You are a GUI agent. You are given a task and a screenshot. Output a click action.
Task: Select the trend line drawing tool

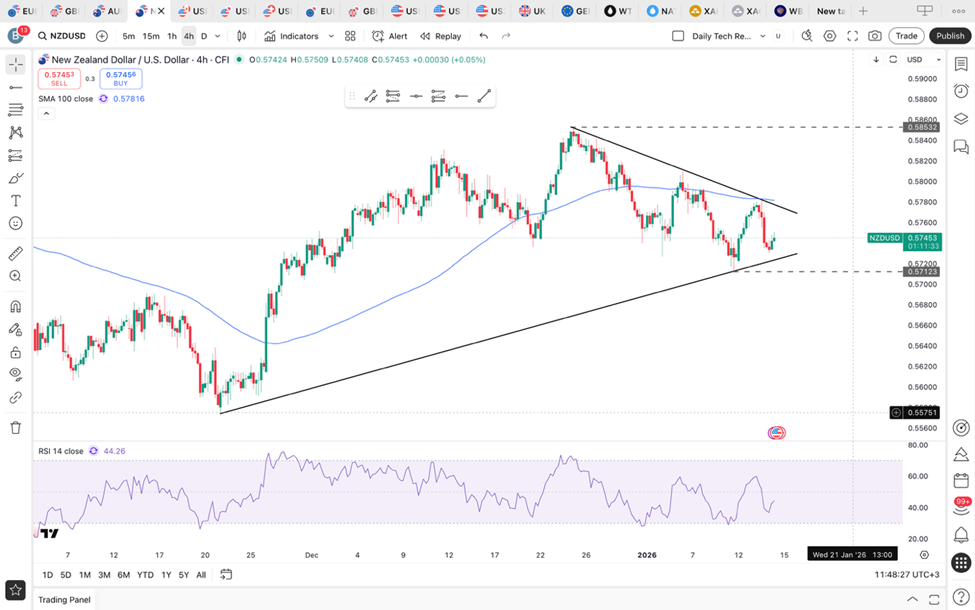16,88
